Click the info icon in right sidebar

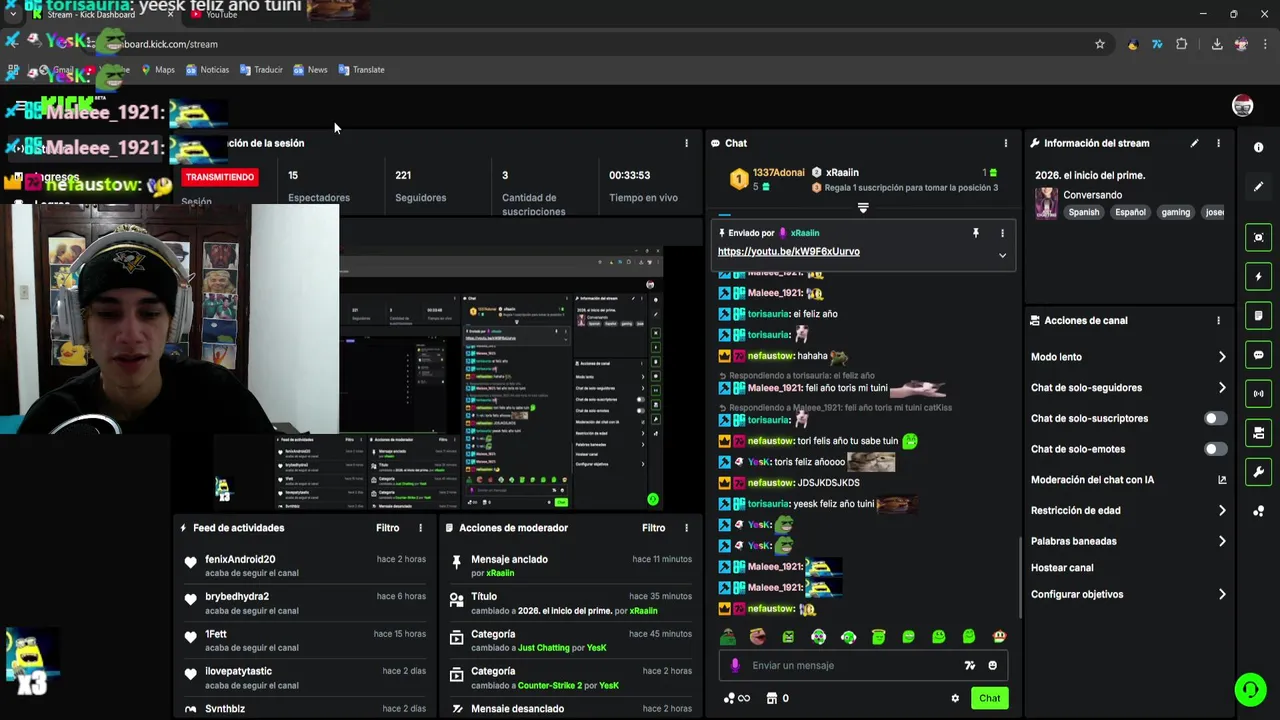point(1258,147)
